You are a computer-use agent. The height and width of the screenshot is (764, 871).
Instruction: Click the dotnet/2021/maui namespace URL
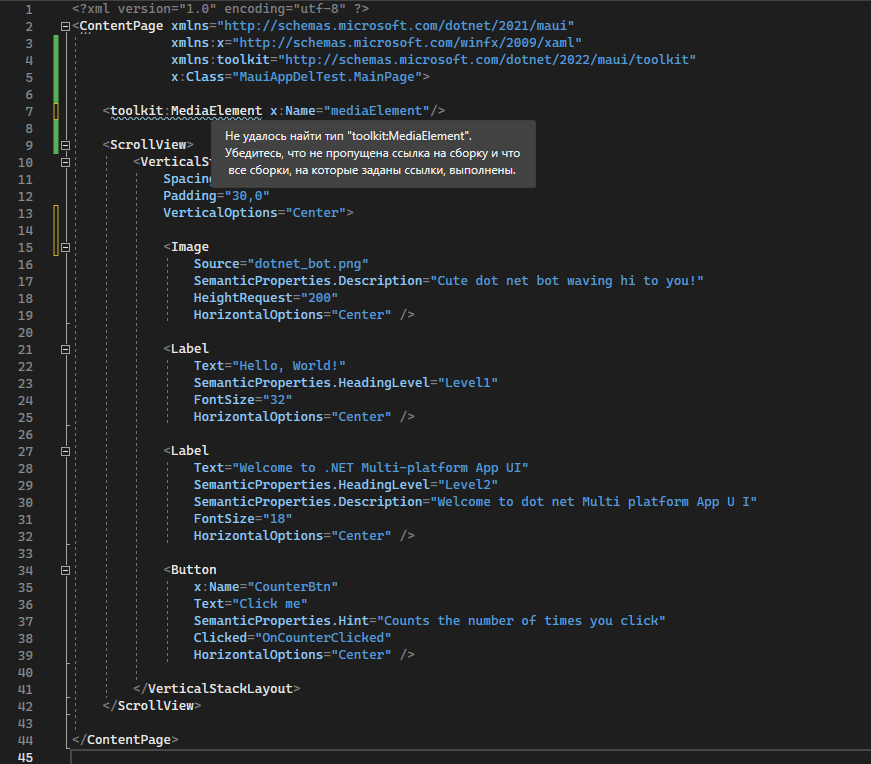(396, 26)
